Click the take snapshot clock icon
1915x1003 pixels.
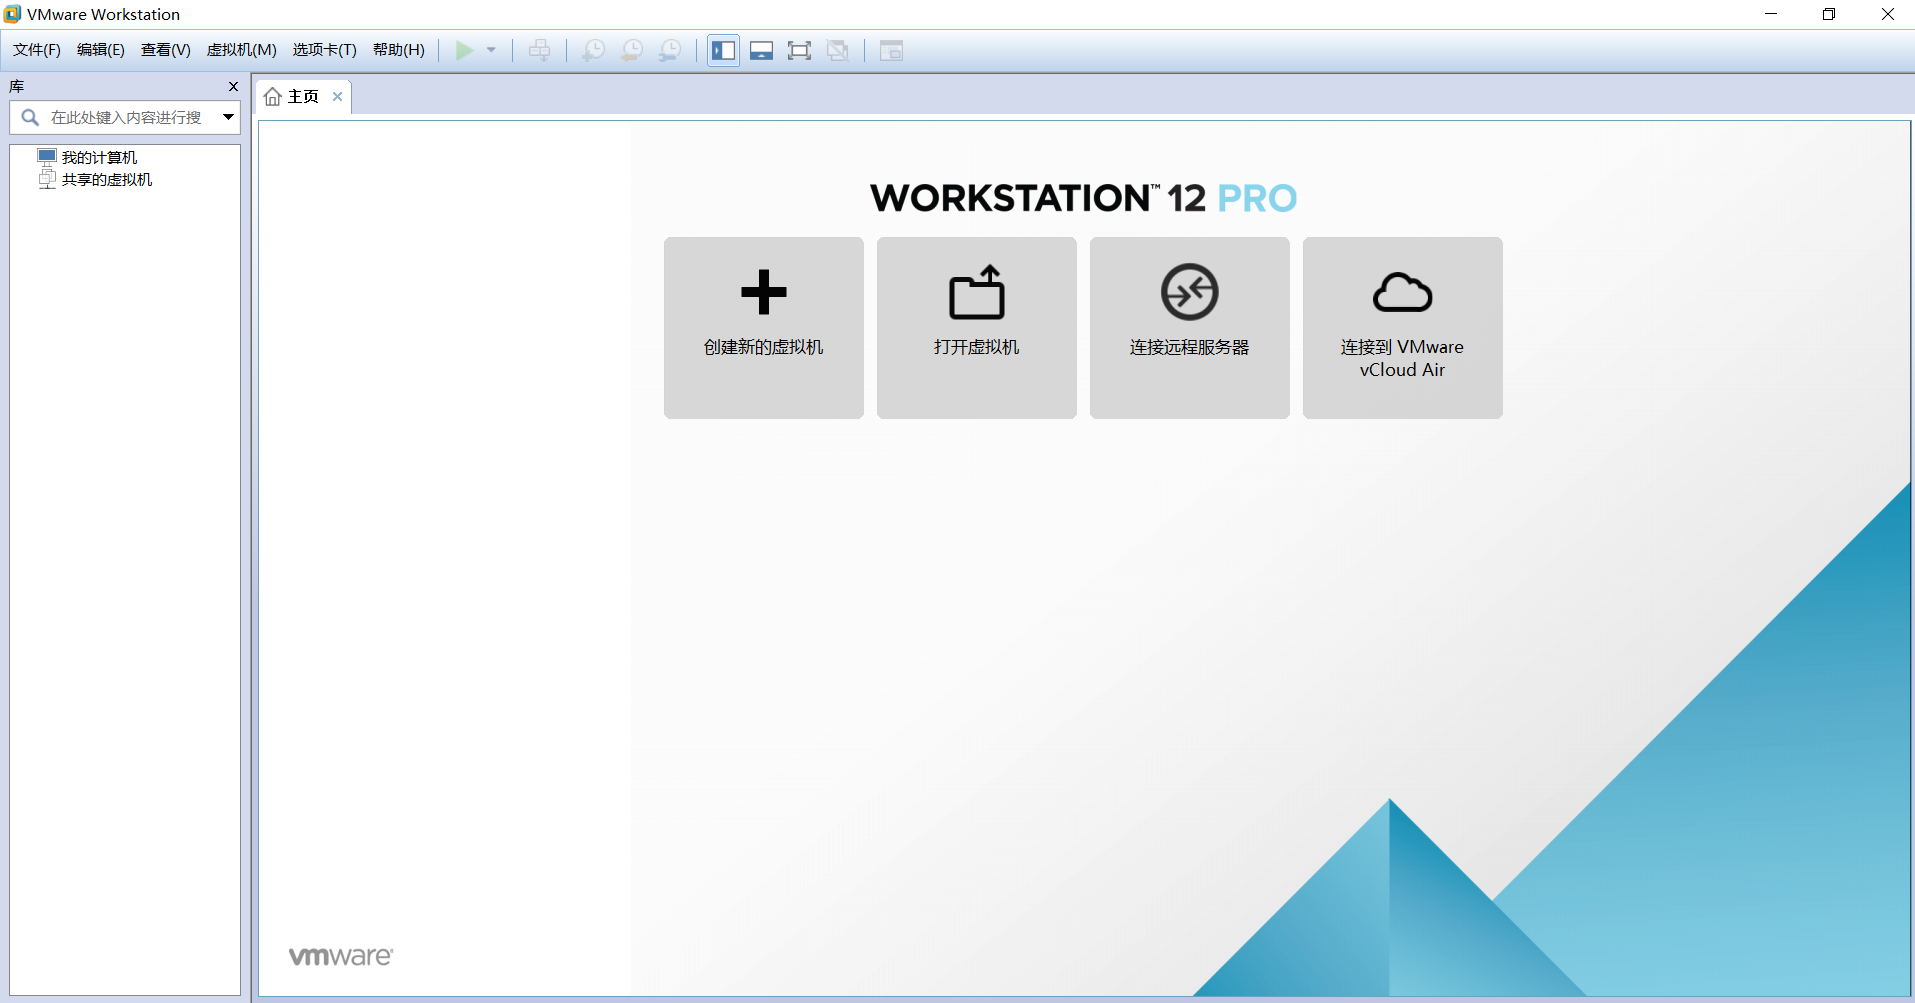(x=594, y=50)
